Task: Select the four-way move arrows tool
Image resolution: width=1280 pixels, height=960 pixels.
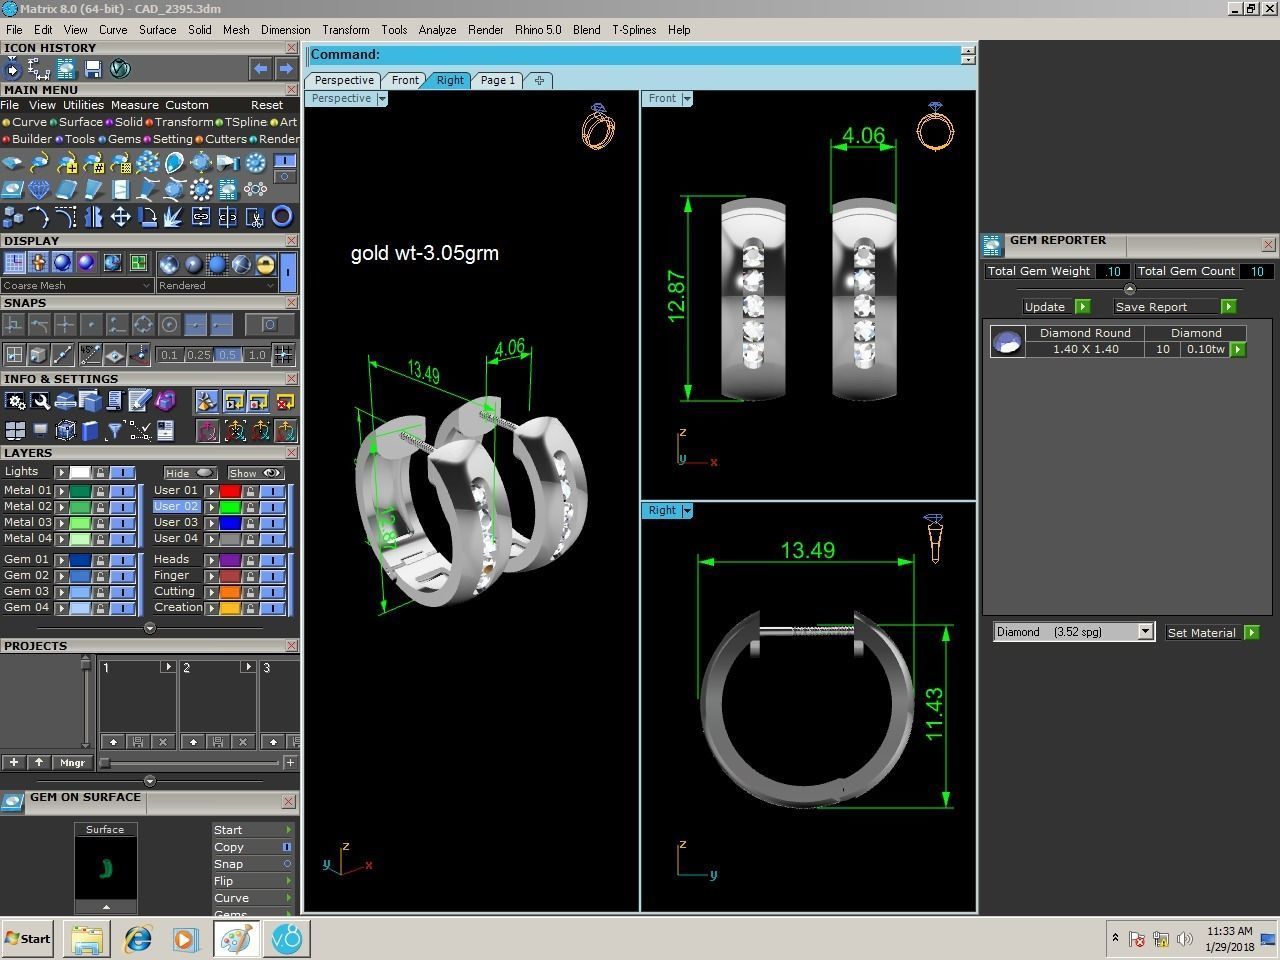Action: pos(120,216)
